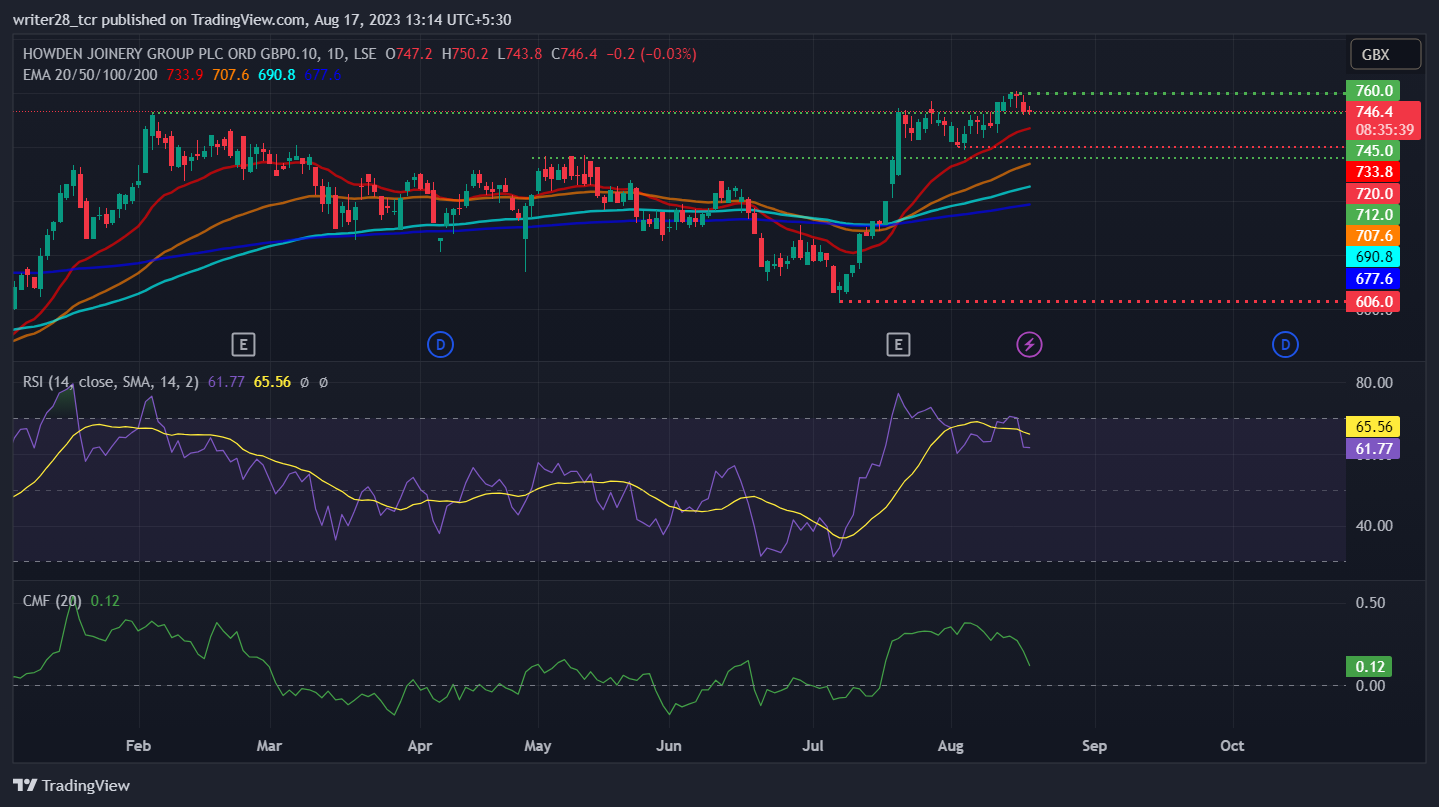Click the Oct label on time axis

pyautogui.click(x=1233, y=745)
